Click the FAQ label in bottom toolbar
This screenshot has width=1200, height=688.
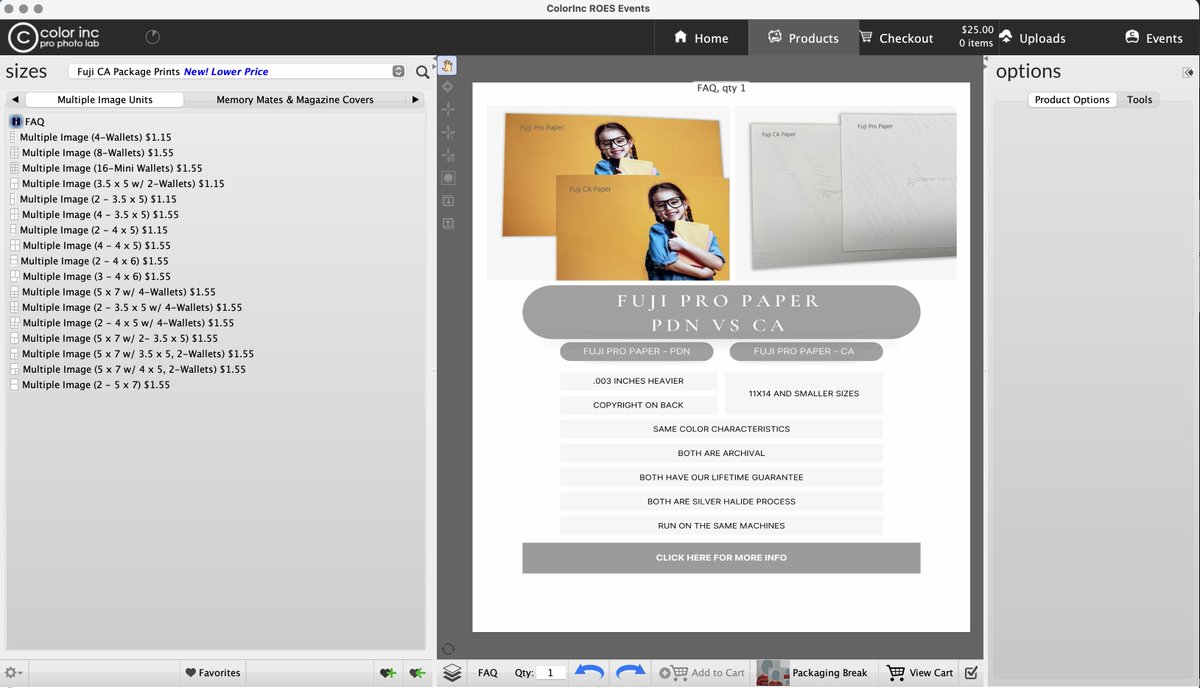[487, 673]
